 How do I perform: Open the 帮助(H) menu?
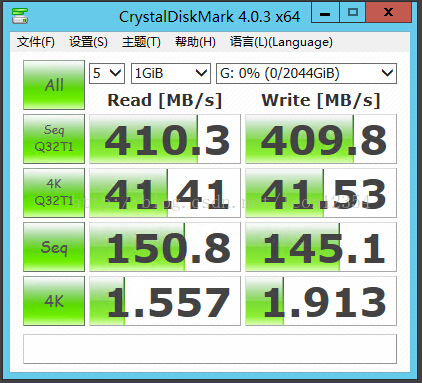[x=195, y=42]
